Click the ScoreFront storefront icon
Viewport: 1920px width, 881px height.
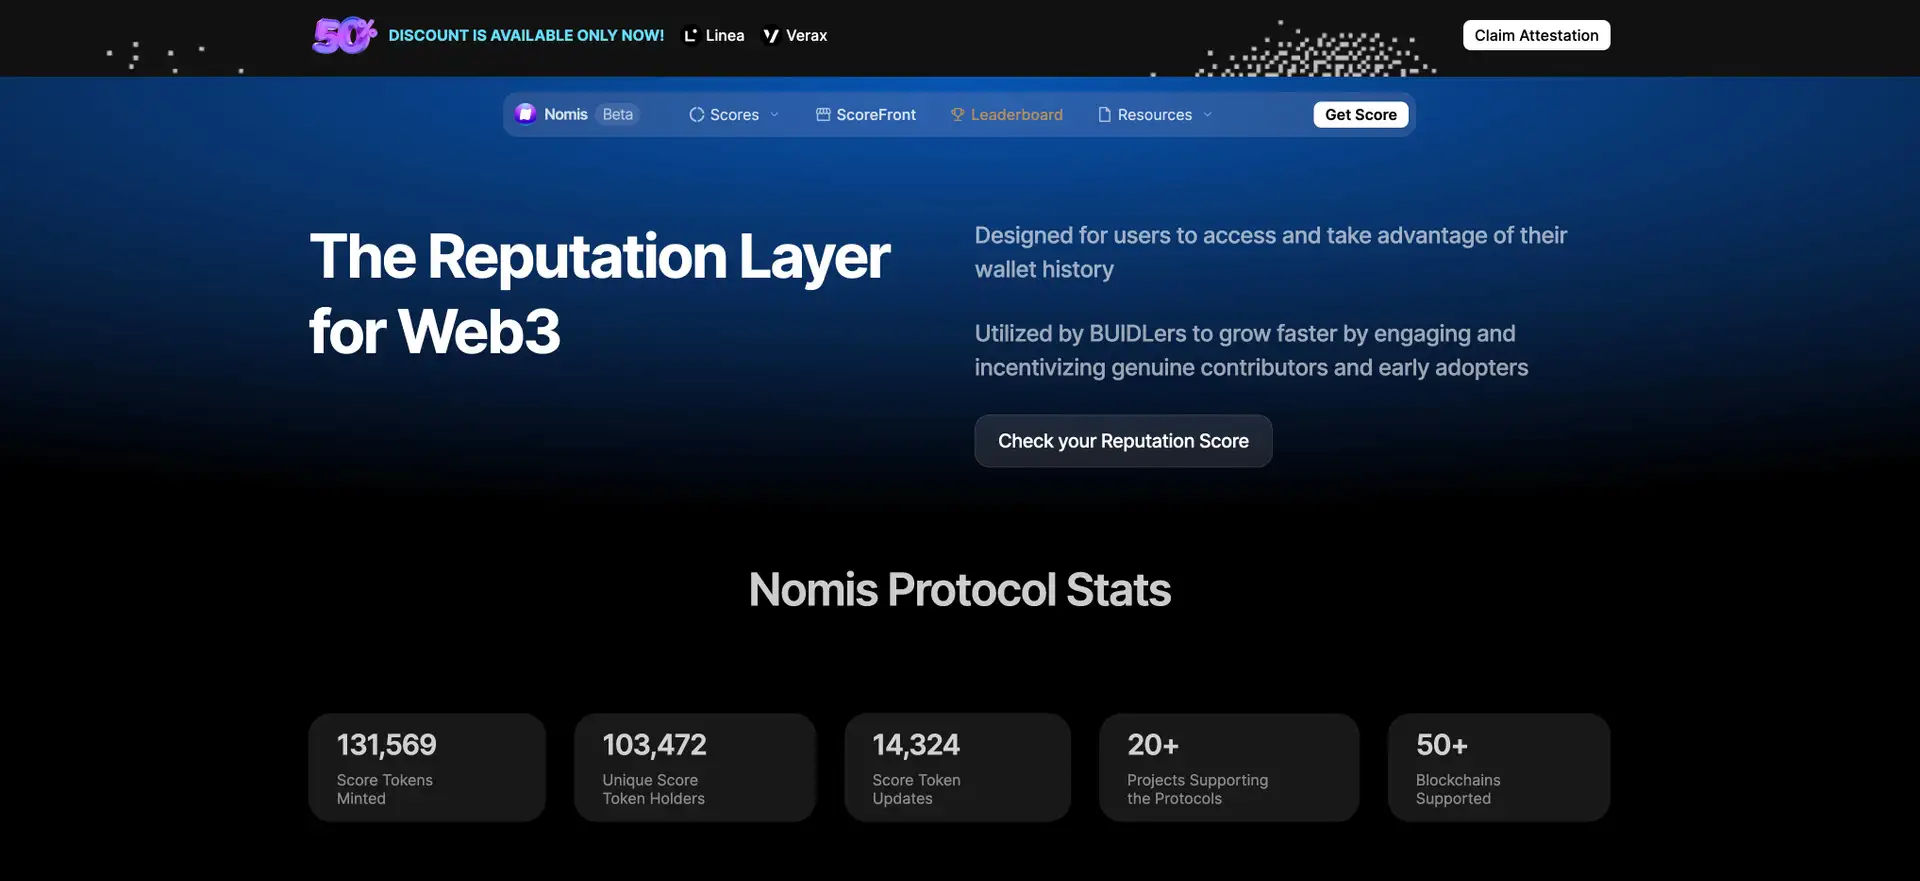(x=823, y=115)
